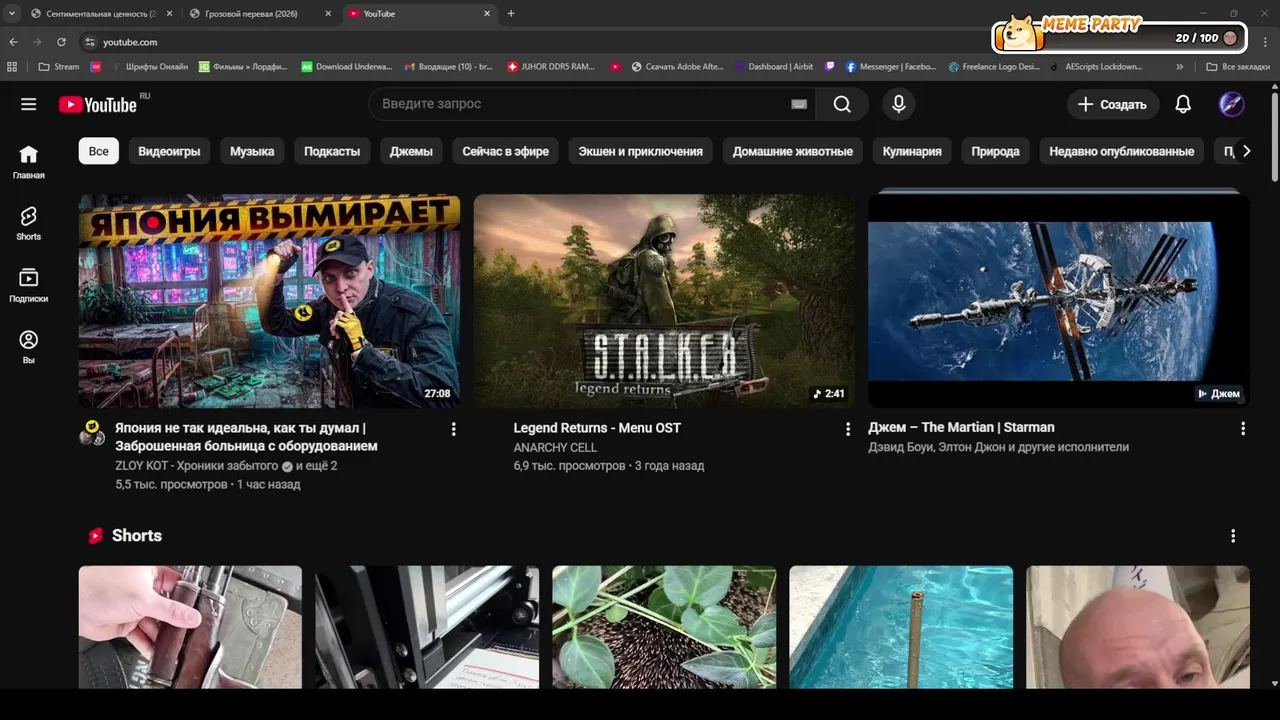
Task: Open the swimming pool Short thumbnail
Action: pyautogui.click(x=901, y=627)
